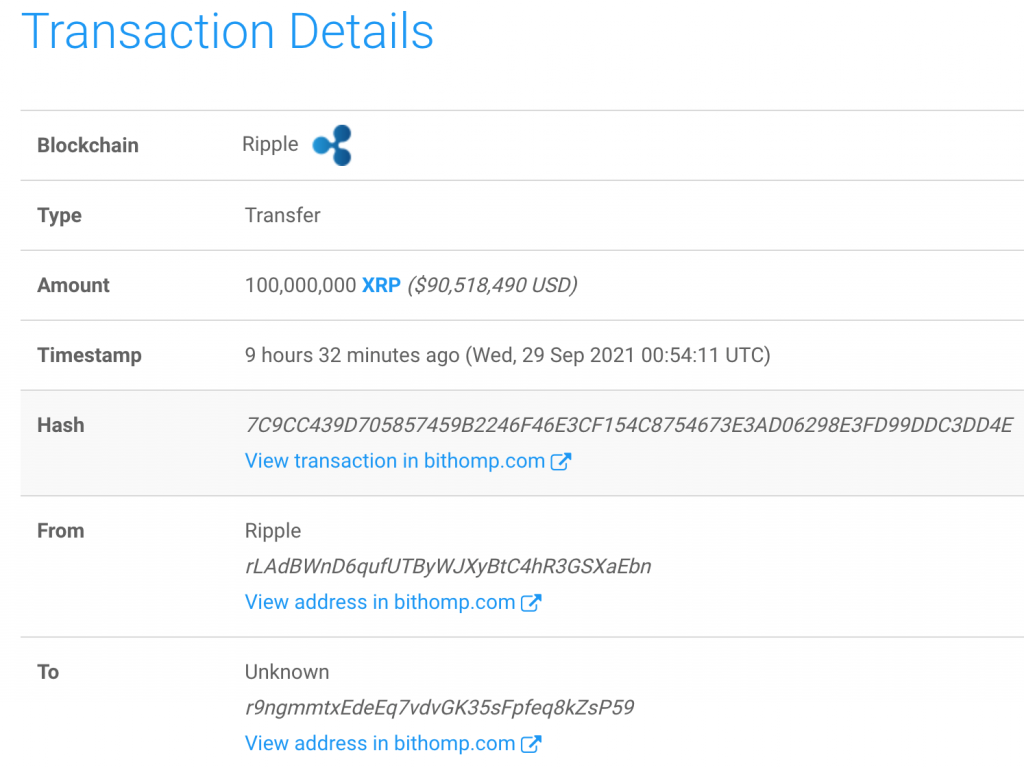Click the Blockchain row label
The height and width of the screenshot is (768, 1024).
click(87, 145)
